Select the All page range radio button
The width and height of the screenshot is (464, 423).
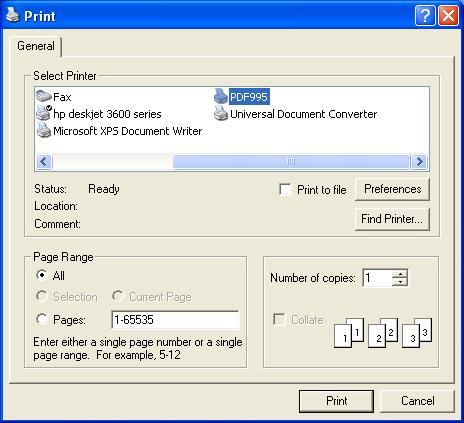(41, 275)
